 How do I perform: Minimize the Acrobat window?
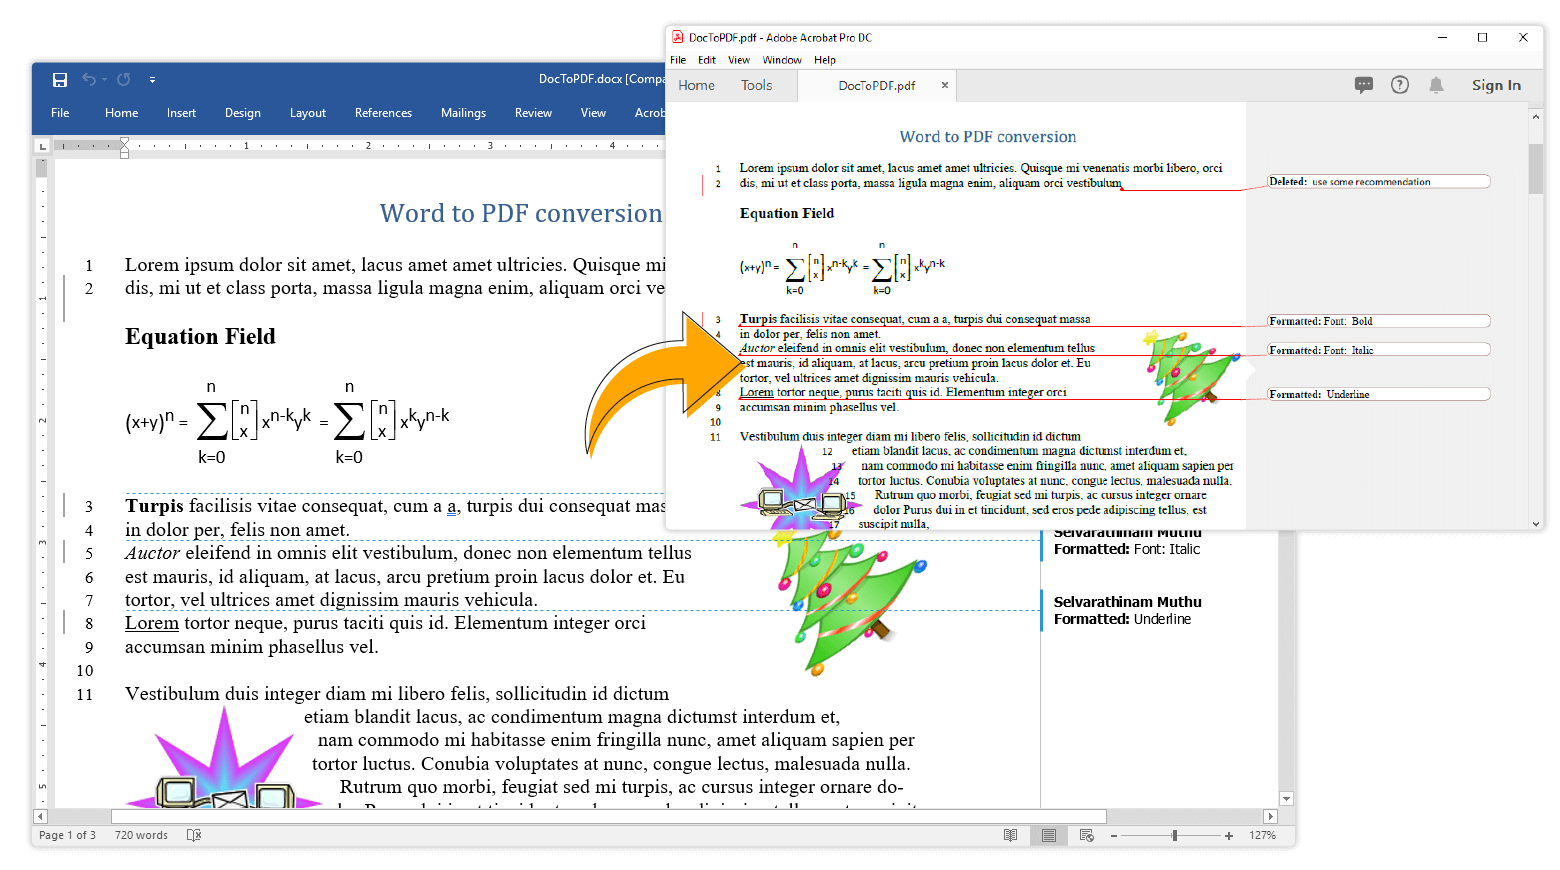click(x=1442, y=37)
